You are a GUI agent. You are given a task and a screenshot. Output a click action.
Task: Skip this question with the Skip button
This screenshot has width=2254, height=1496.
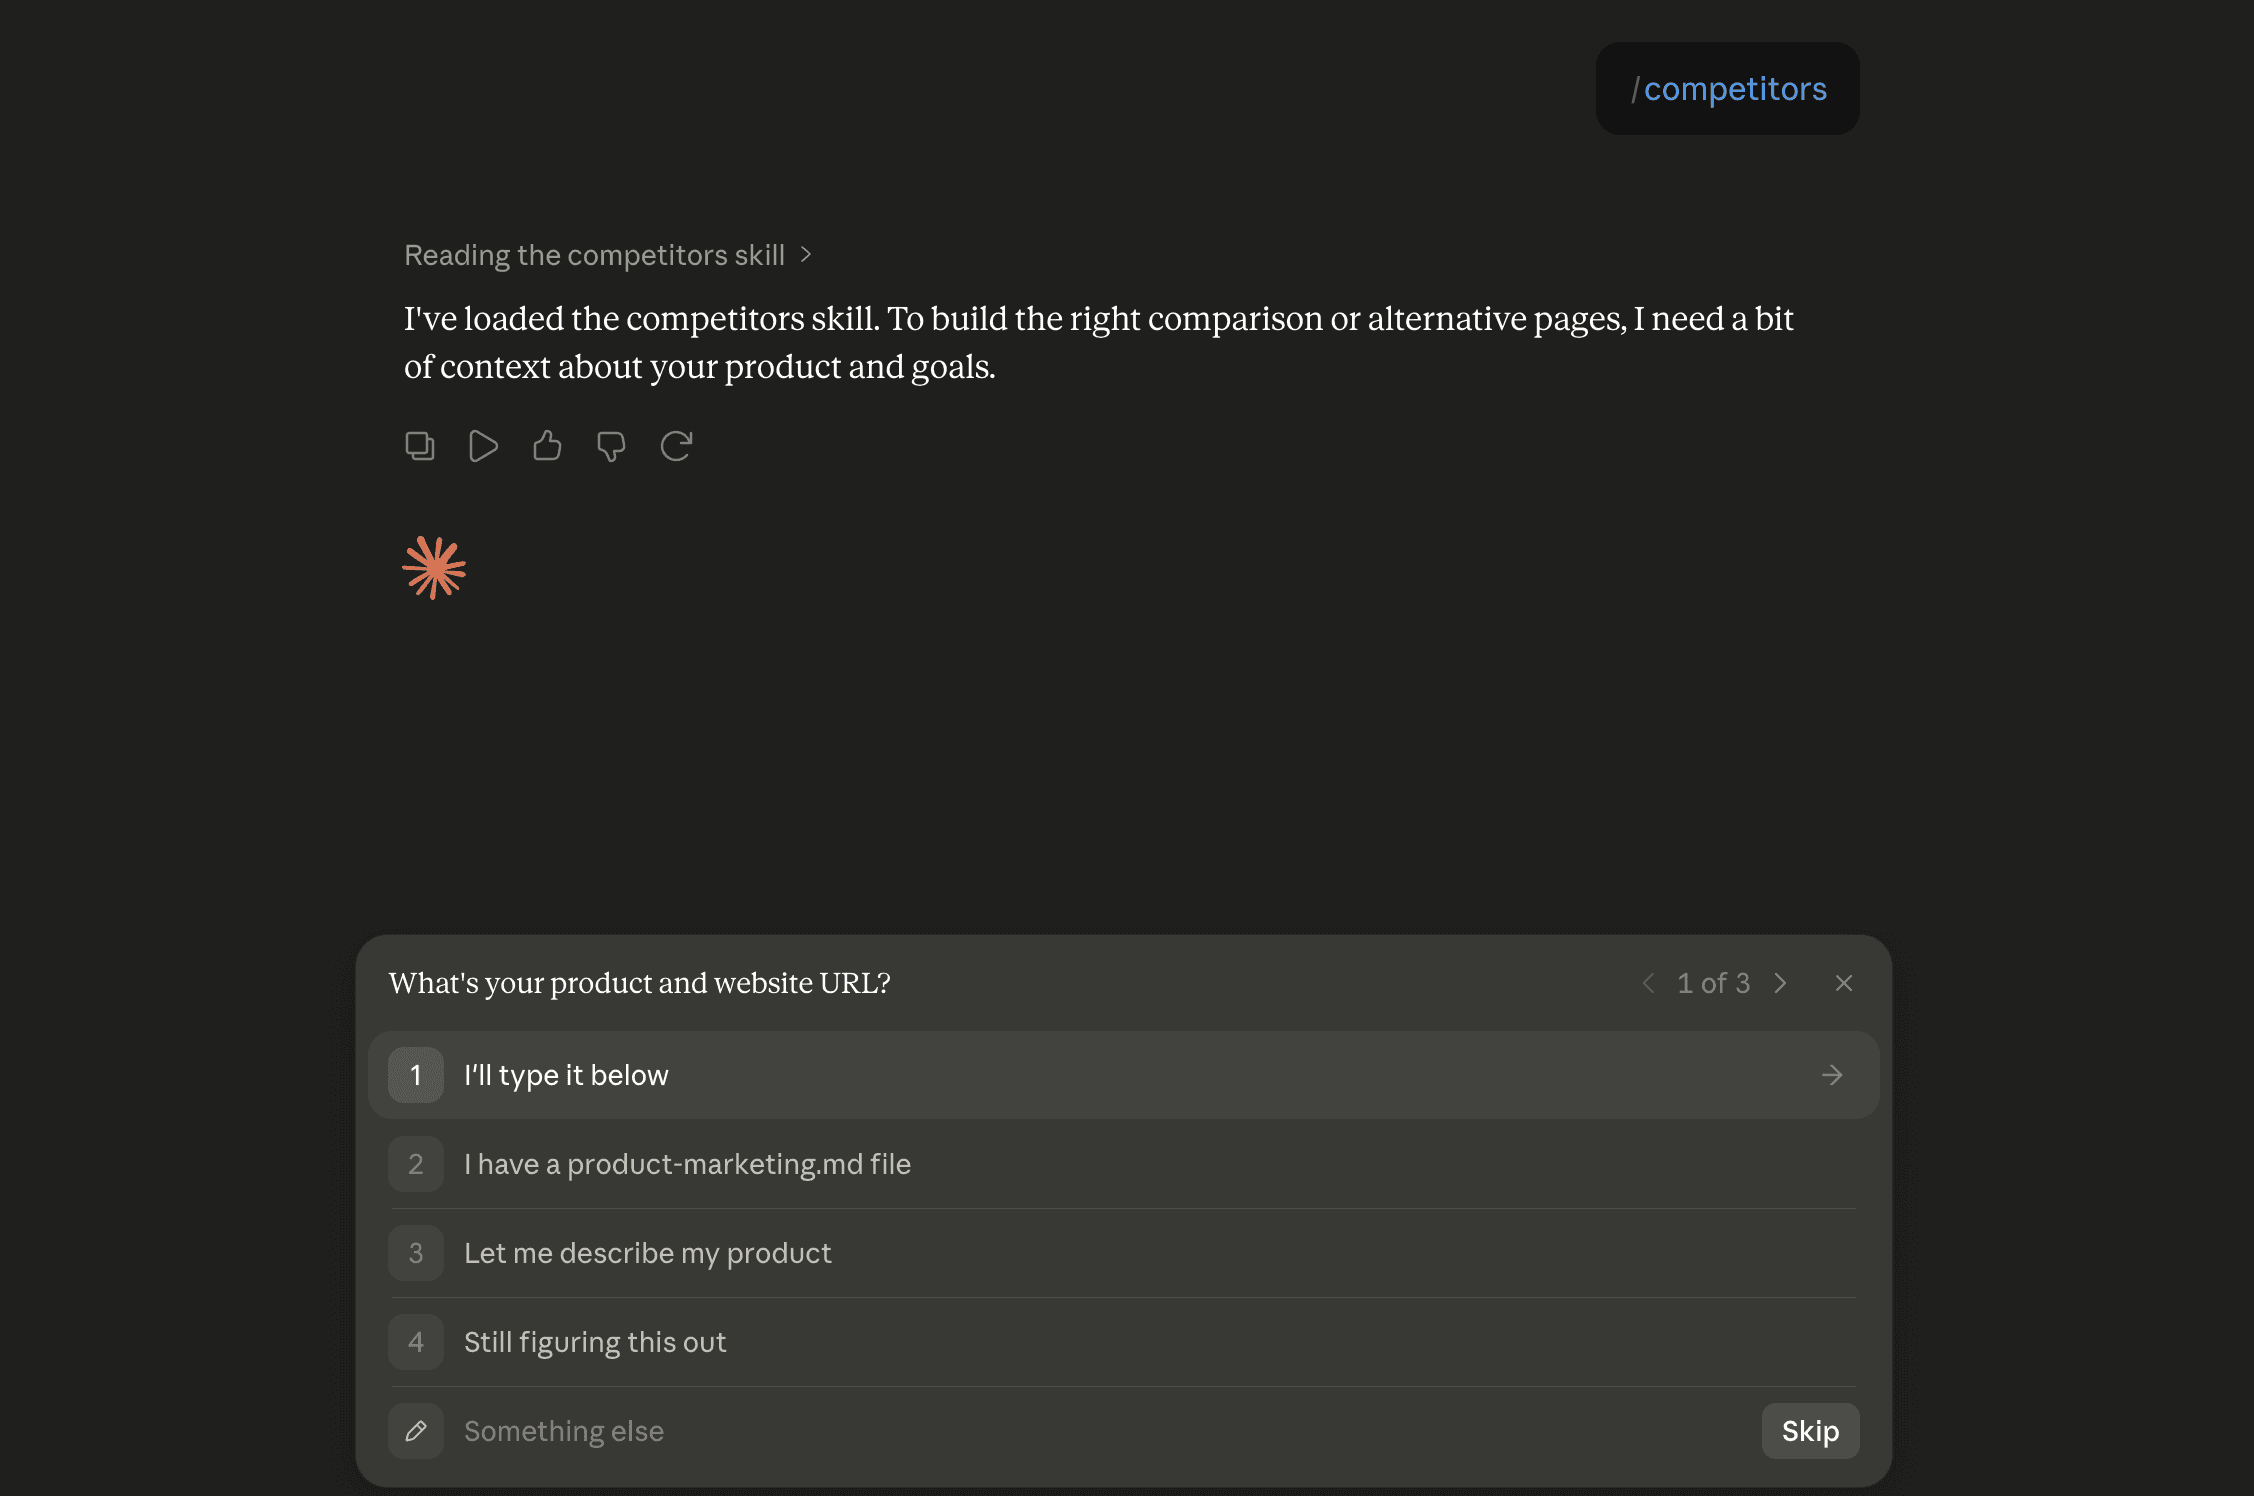click(1810, 1431)
